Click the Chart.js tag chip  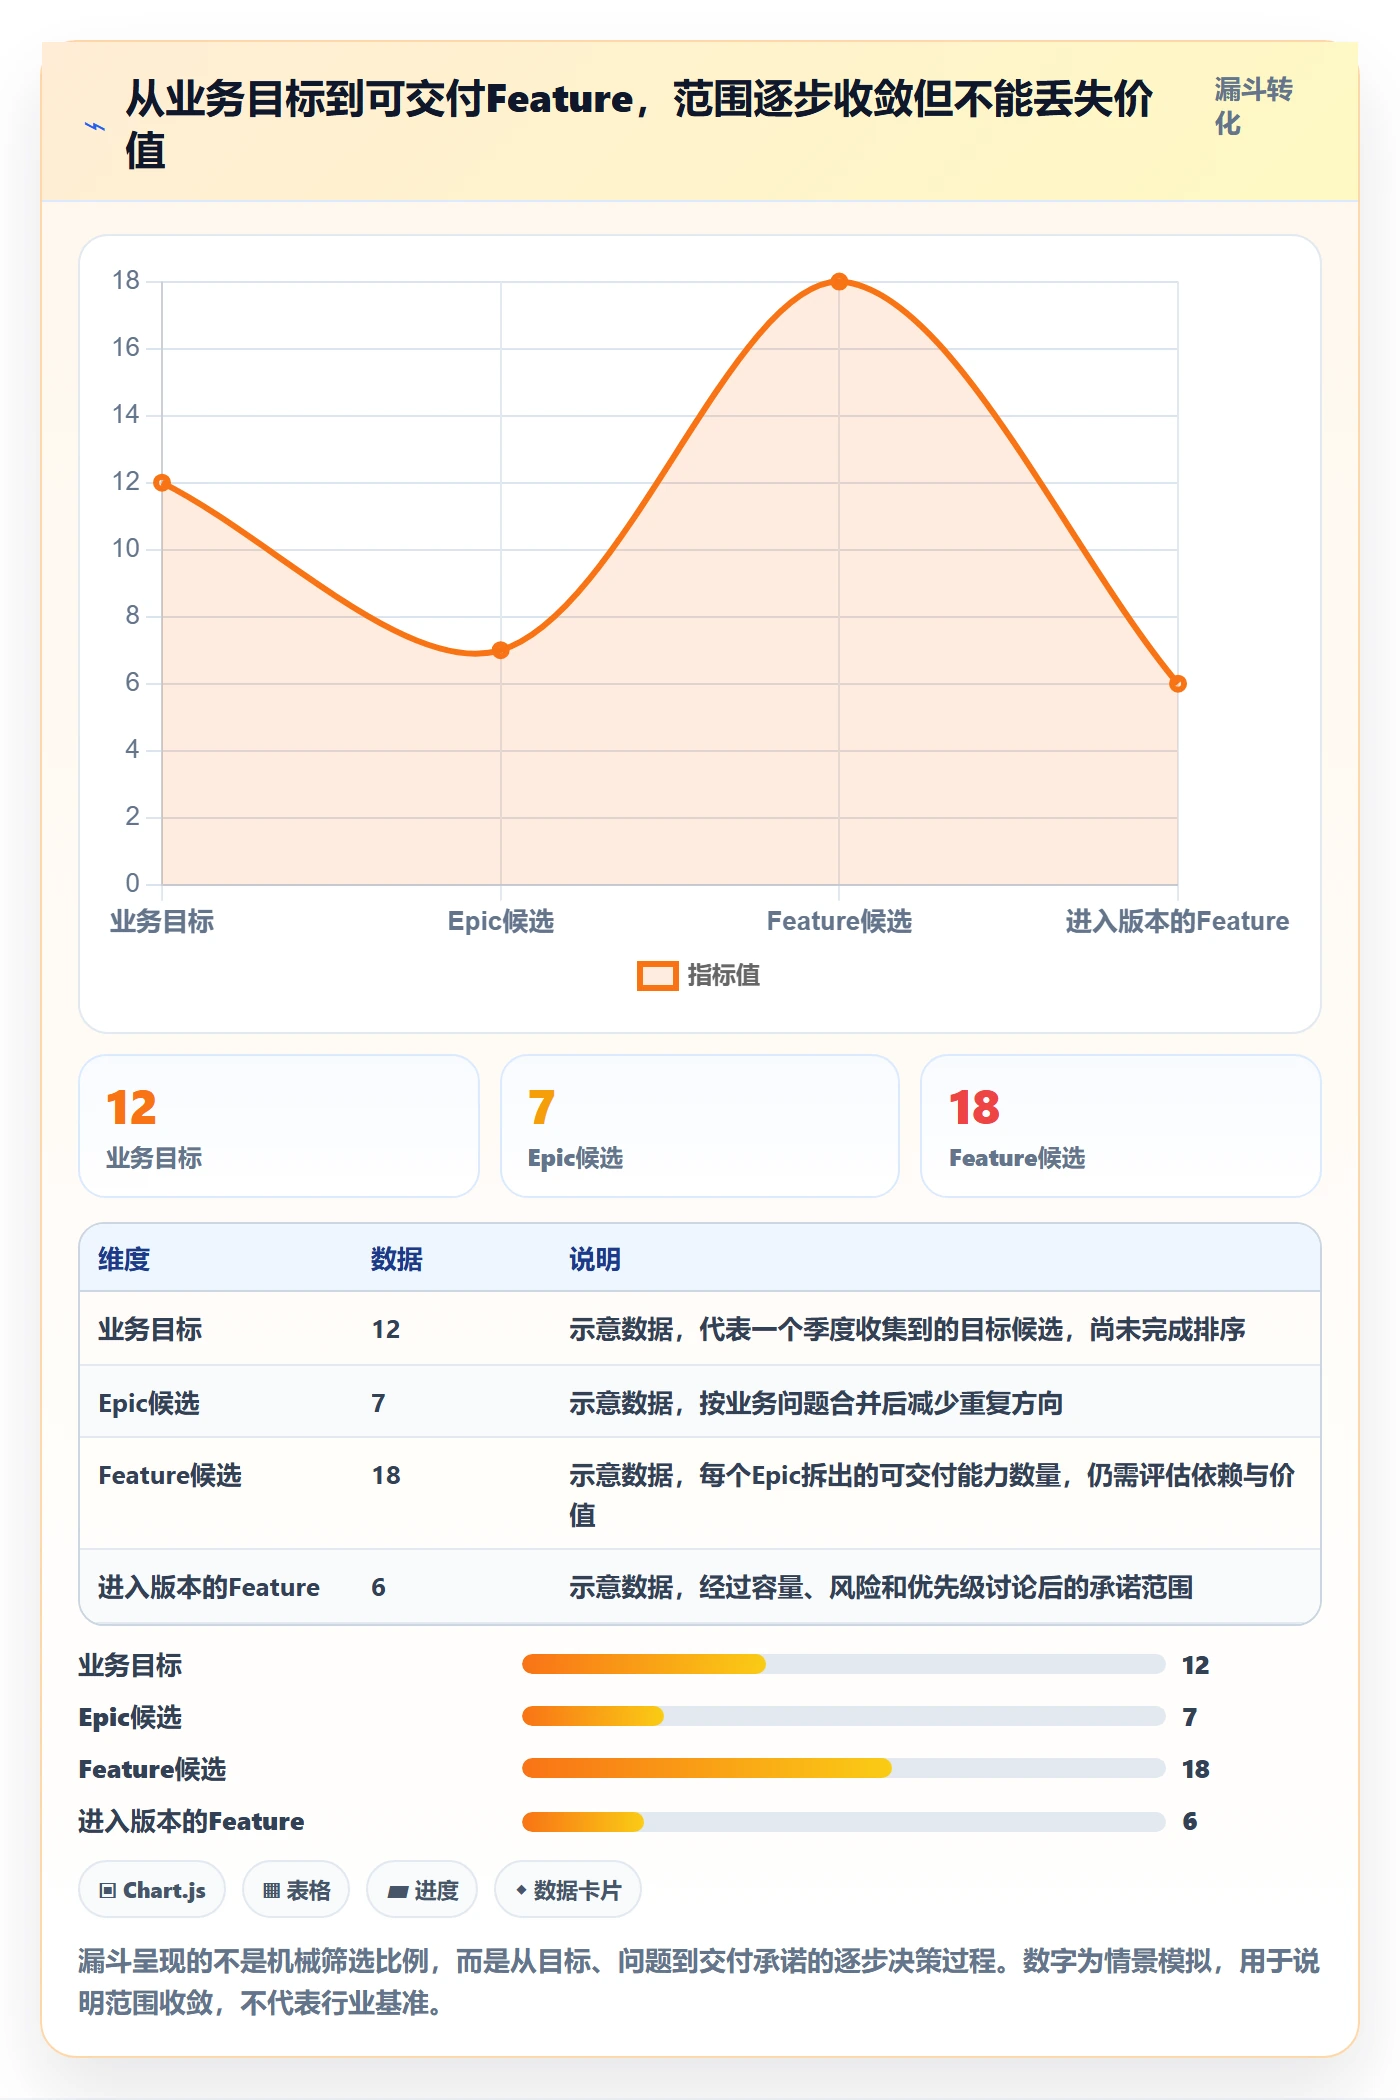click(x=152, y=1890)
